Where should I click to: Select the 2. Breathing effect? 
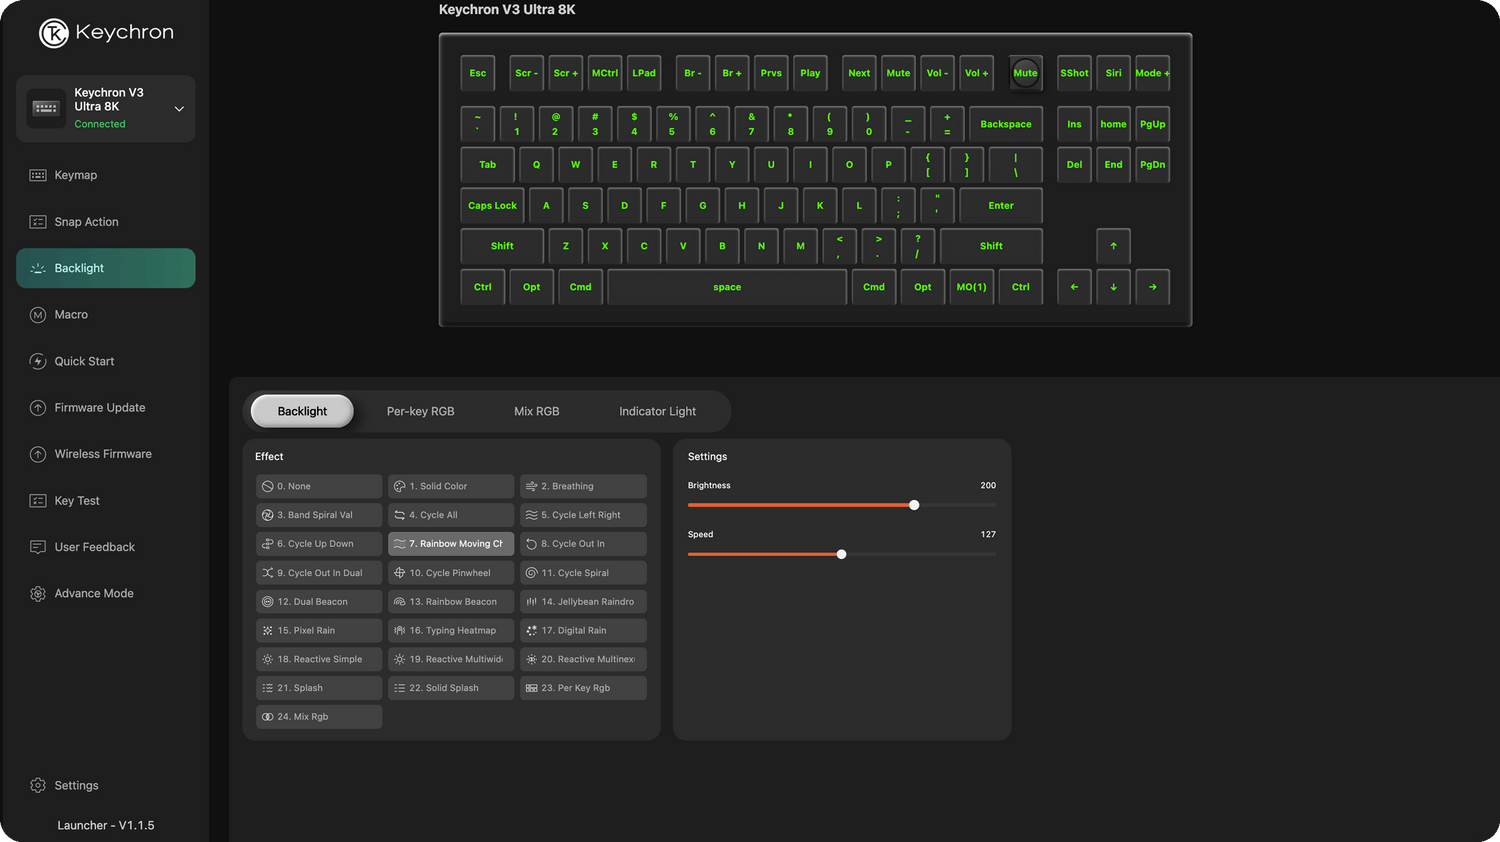[x=582, y=486]
